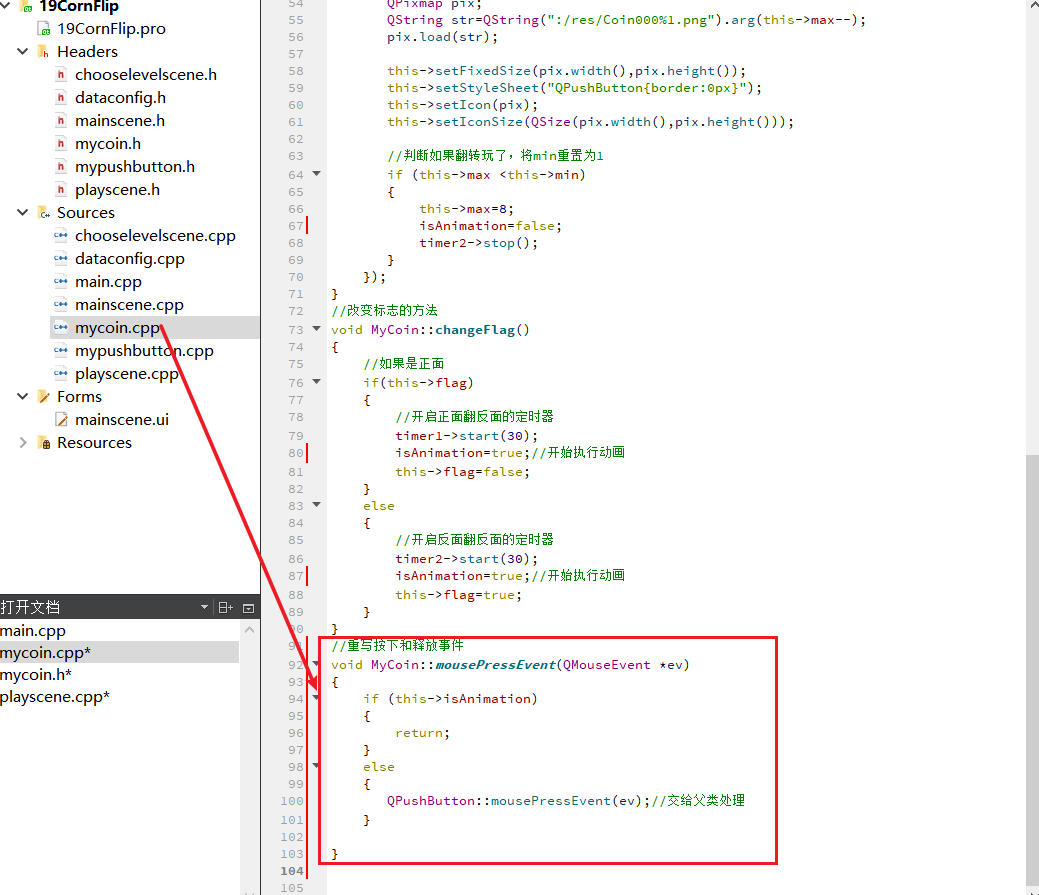Click changeFlag in the function definition

click(x=474, y=330)
